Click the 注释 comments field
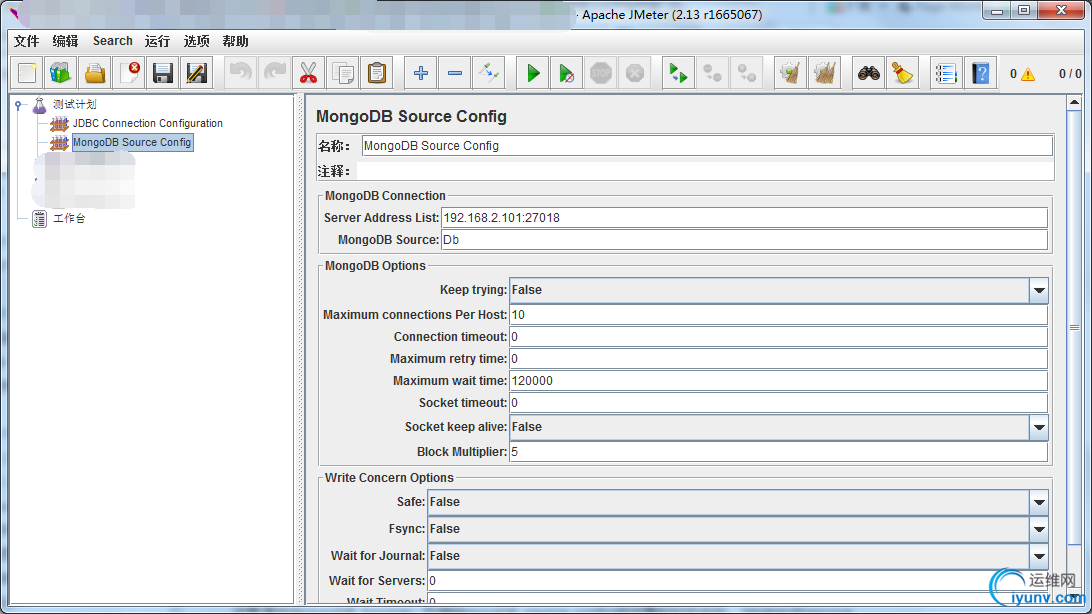The height and width of the screenshot is (614, 1092). [x=705, y=171]
